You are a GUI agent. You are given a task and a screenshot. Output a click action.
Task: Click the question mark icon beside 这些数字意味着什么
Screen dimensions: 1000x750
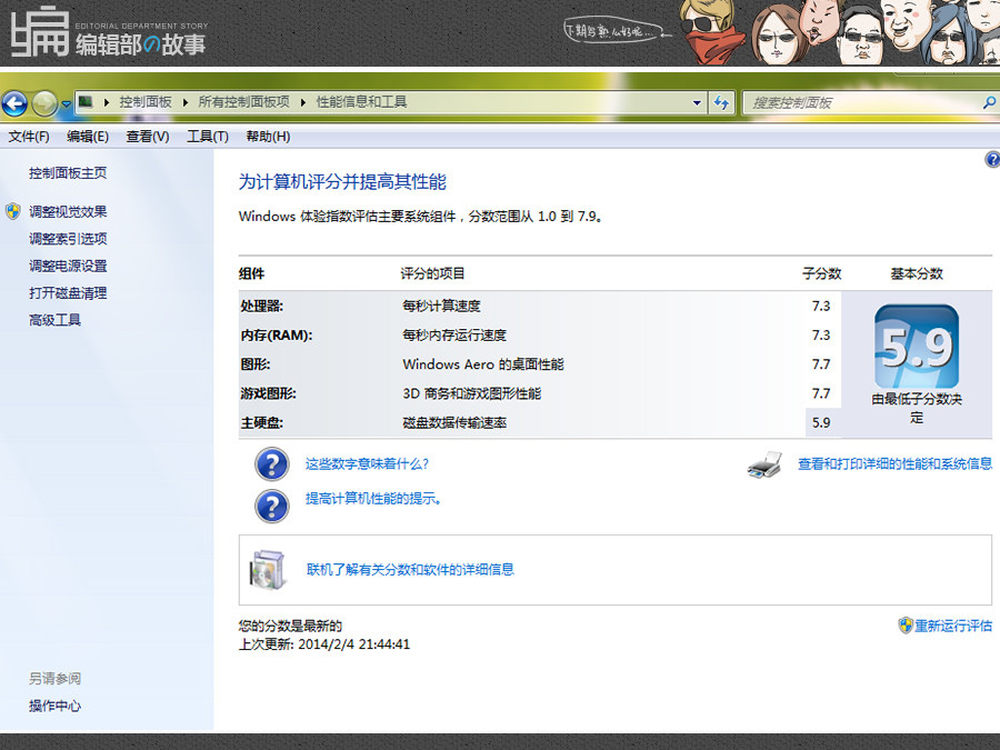pyautogui.click(x=272, y=465)
